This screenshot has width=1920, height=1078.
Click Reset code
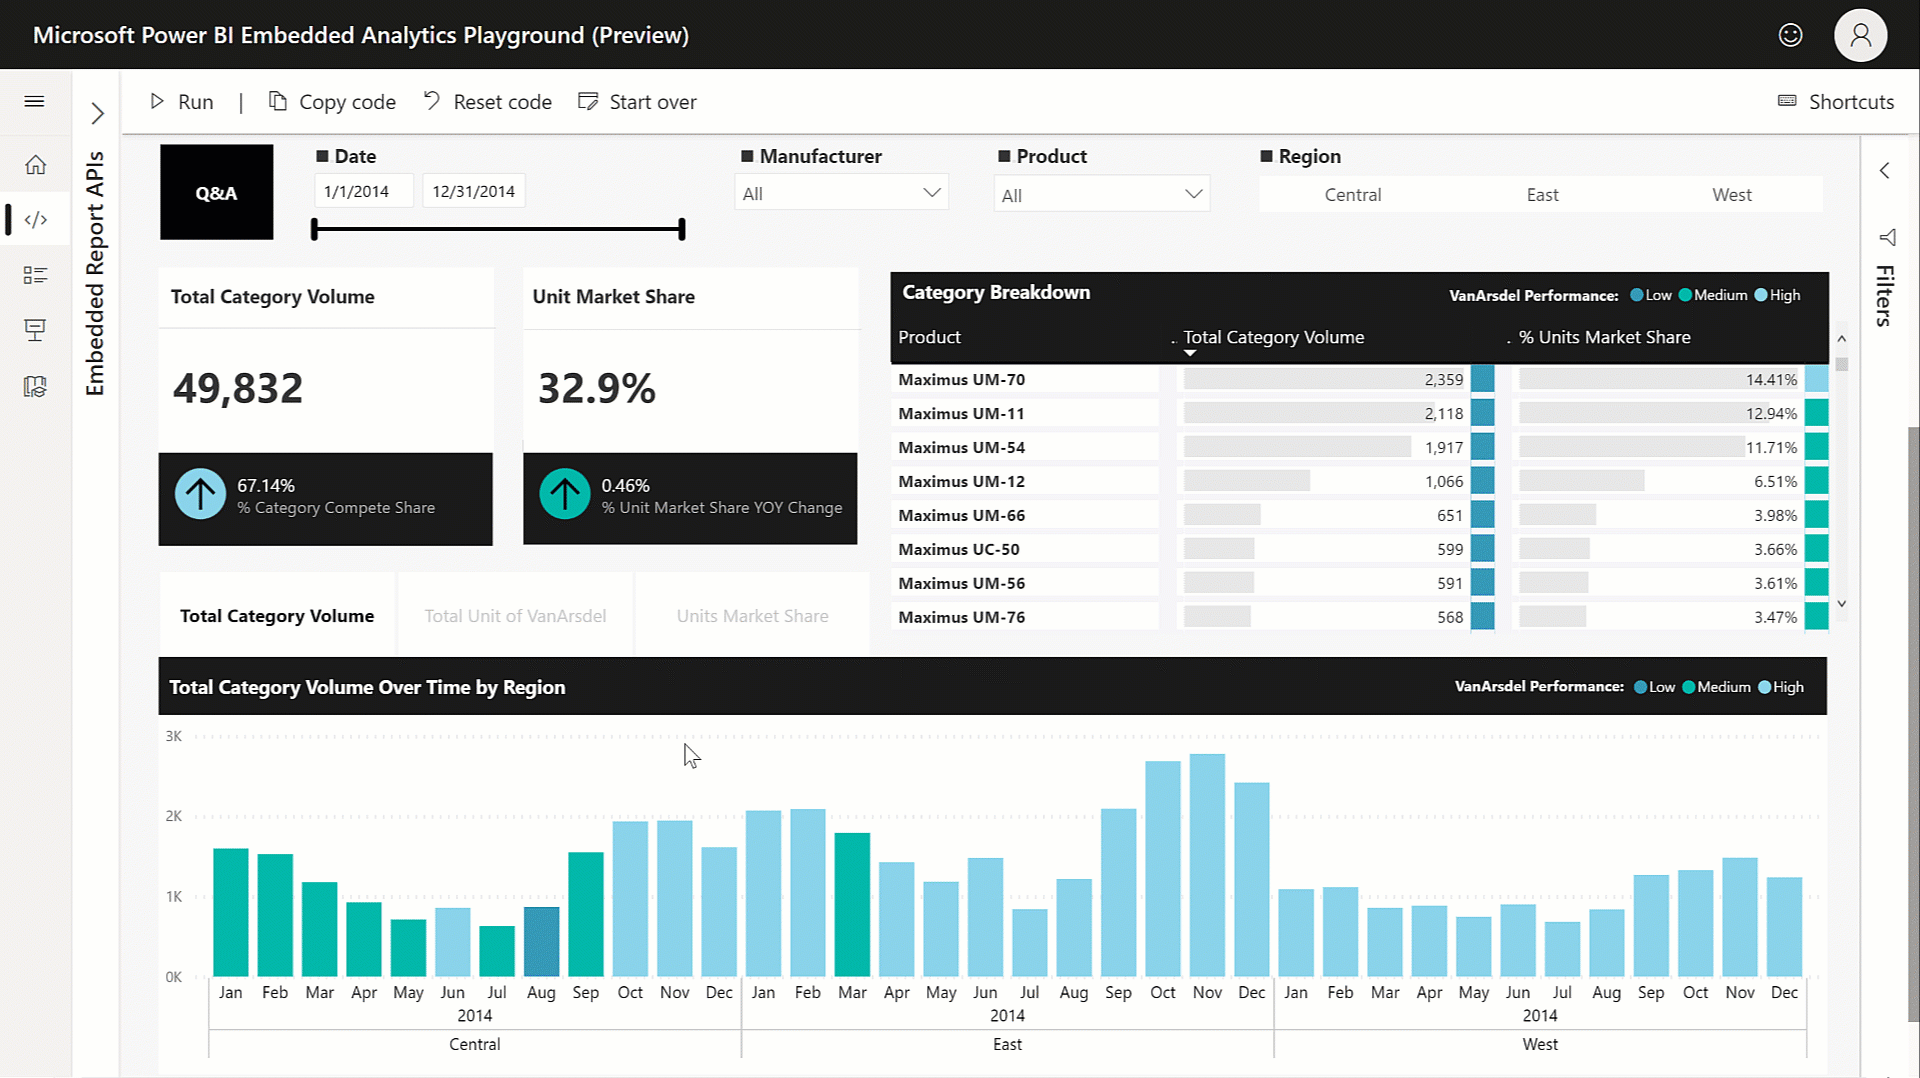(x=487, y=101)
